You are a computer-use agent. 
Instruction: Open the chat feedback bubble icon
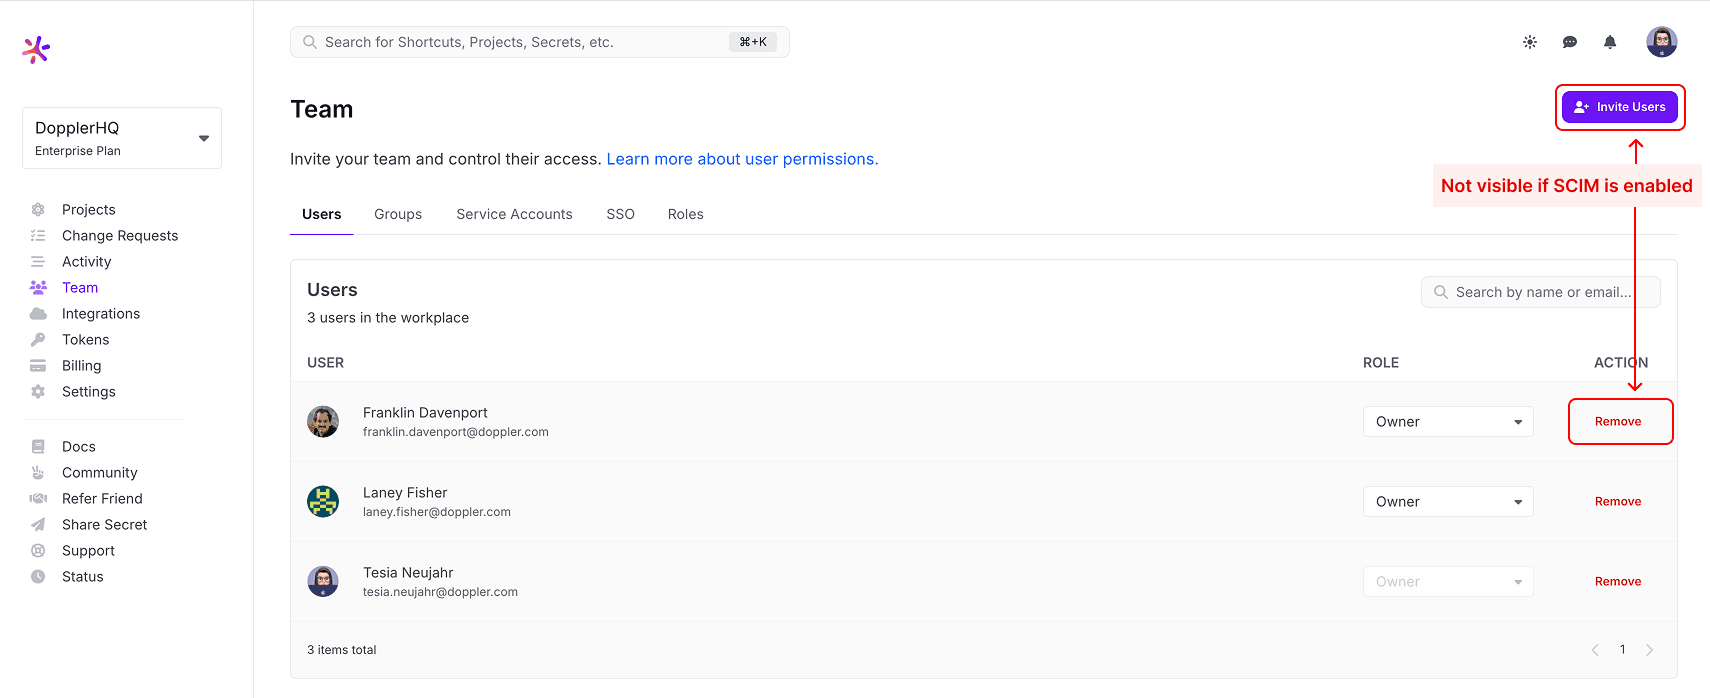tap(1570, 42)
